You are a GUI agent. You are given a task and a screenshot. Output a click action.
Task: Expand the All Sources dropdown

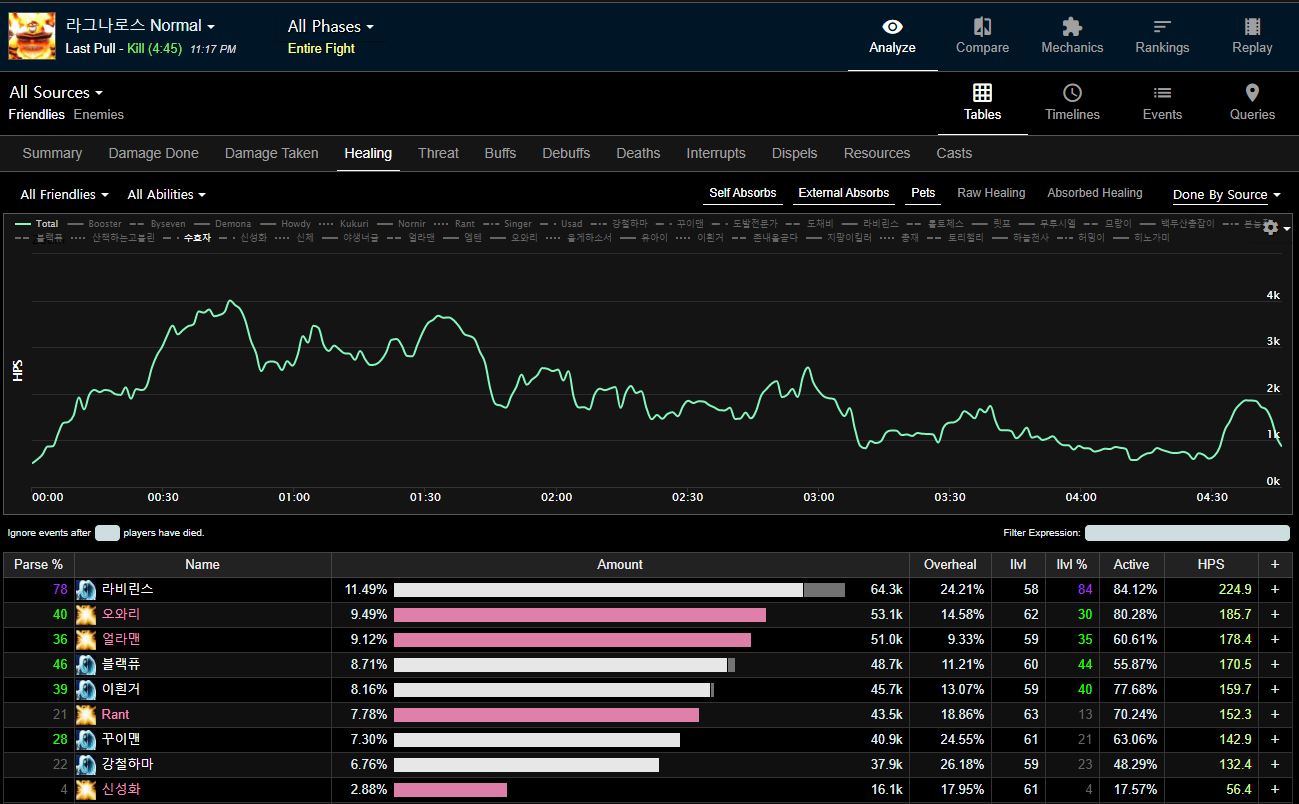click(x=56, y=93)
